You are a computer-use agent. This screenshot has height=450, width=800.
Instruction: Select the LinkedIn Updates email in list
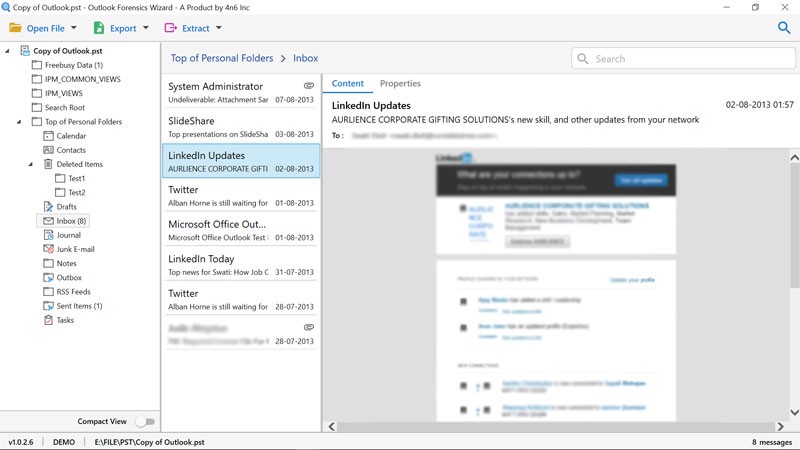[x=241, y=161]
